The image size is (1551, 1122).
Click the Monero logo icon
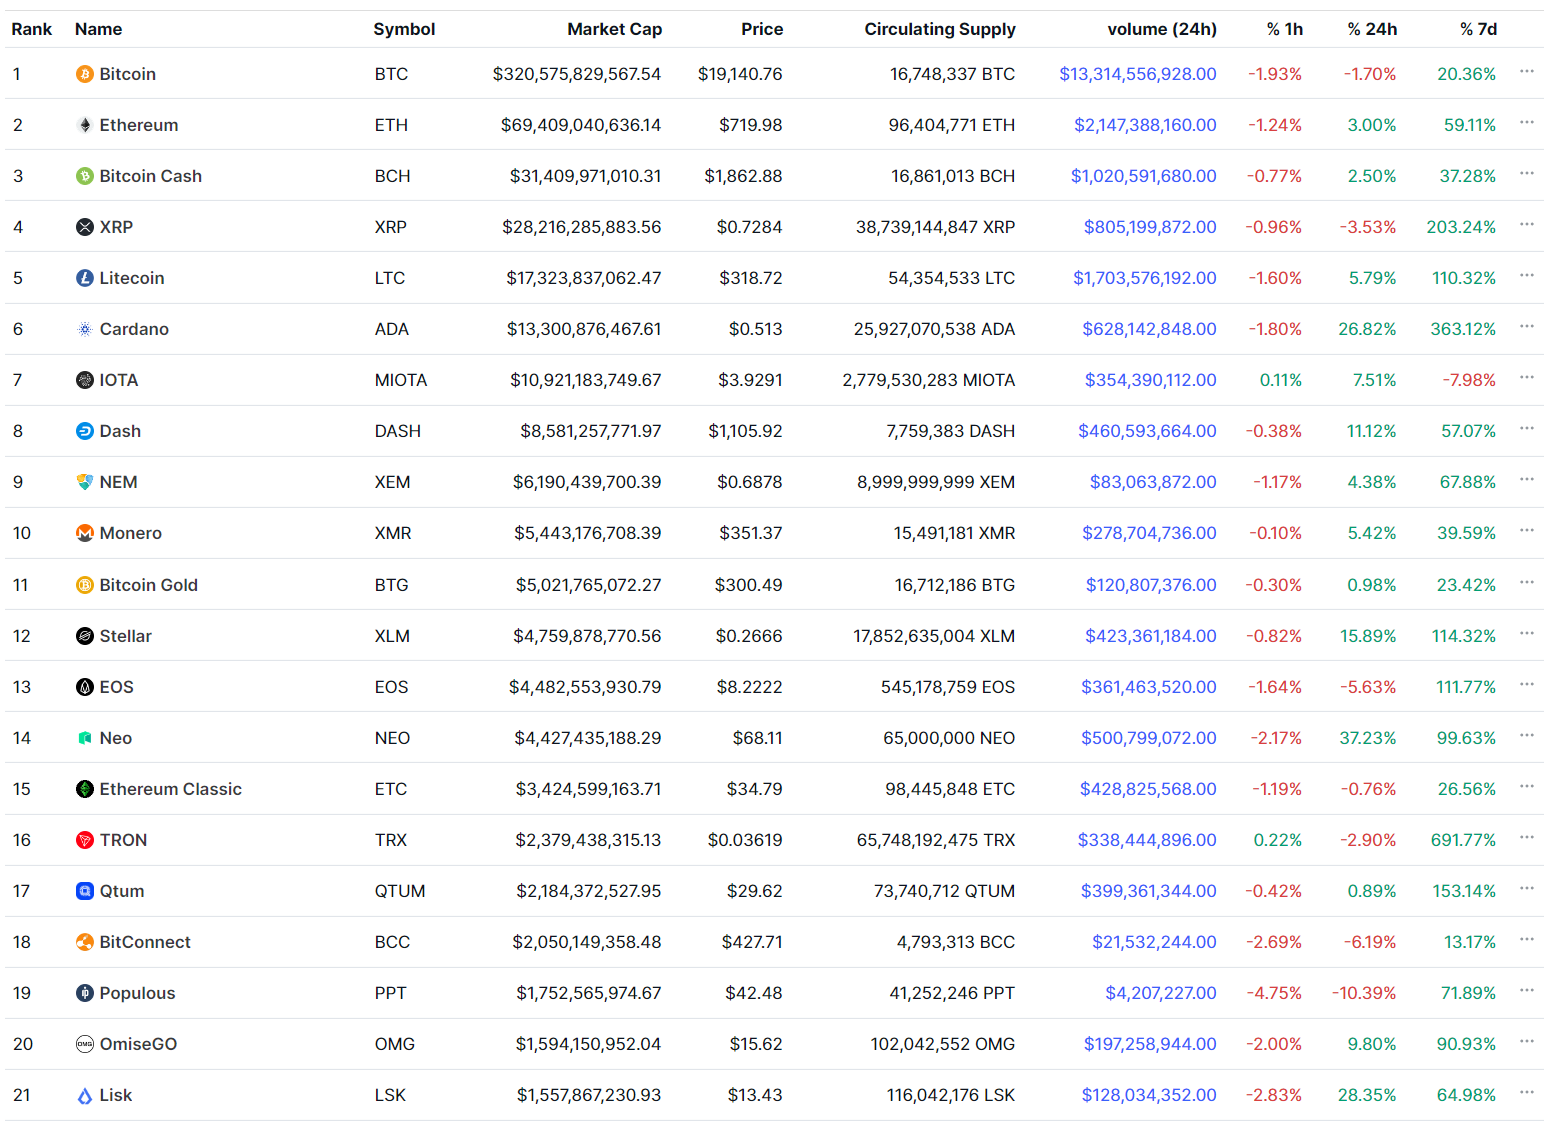[85, 533]
